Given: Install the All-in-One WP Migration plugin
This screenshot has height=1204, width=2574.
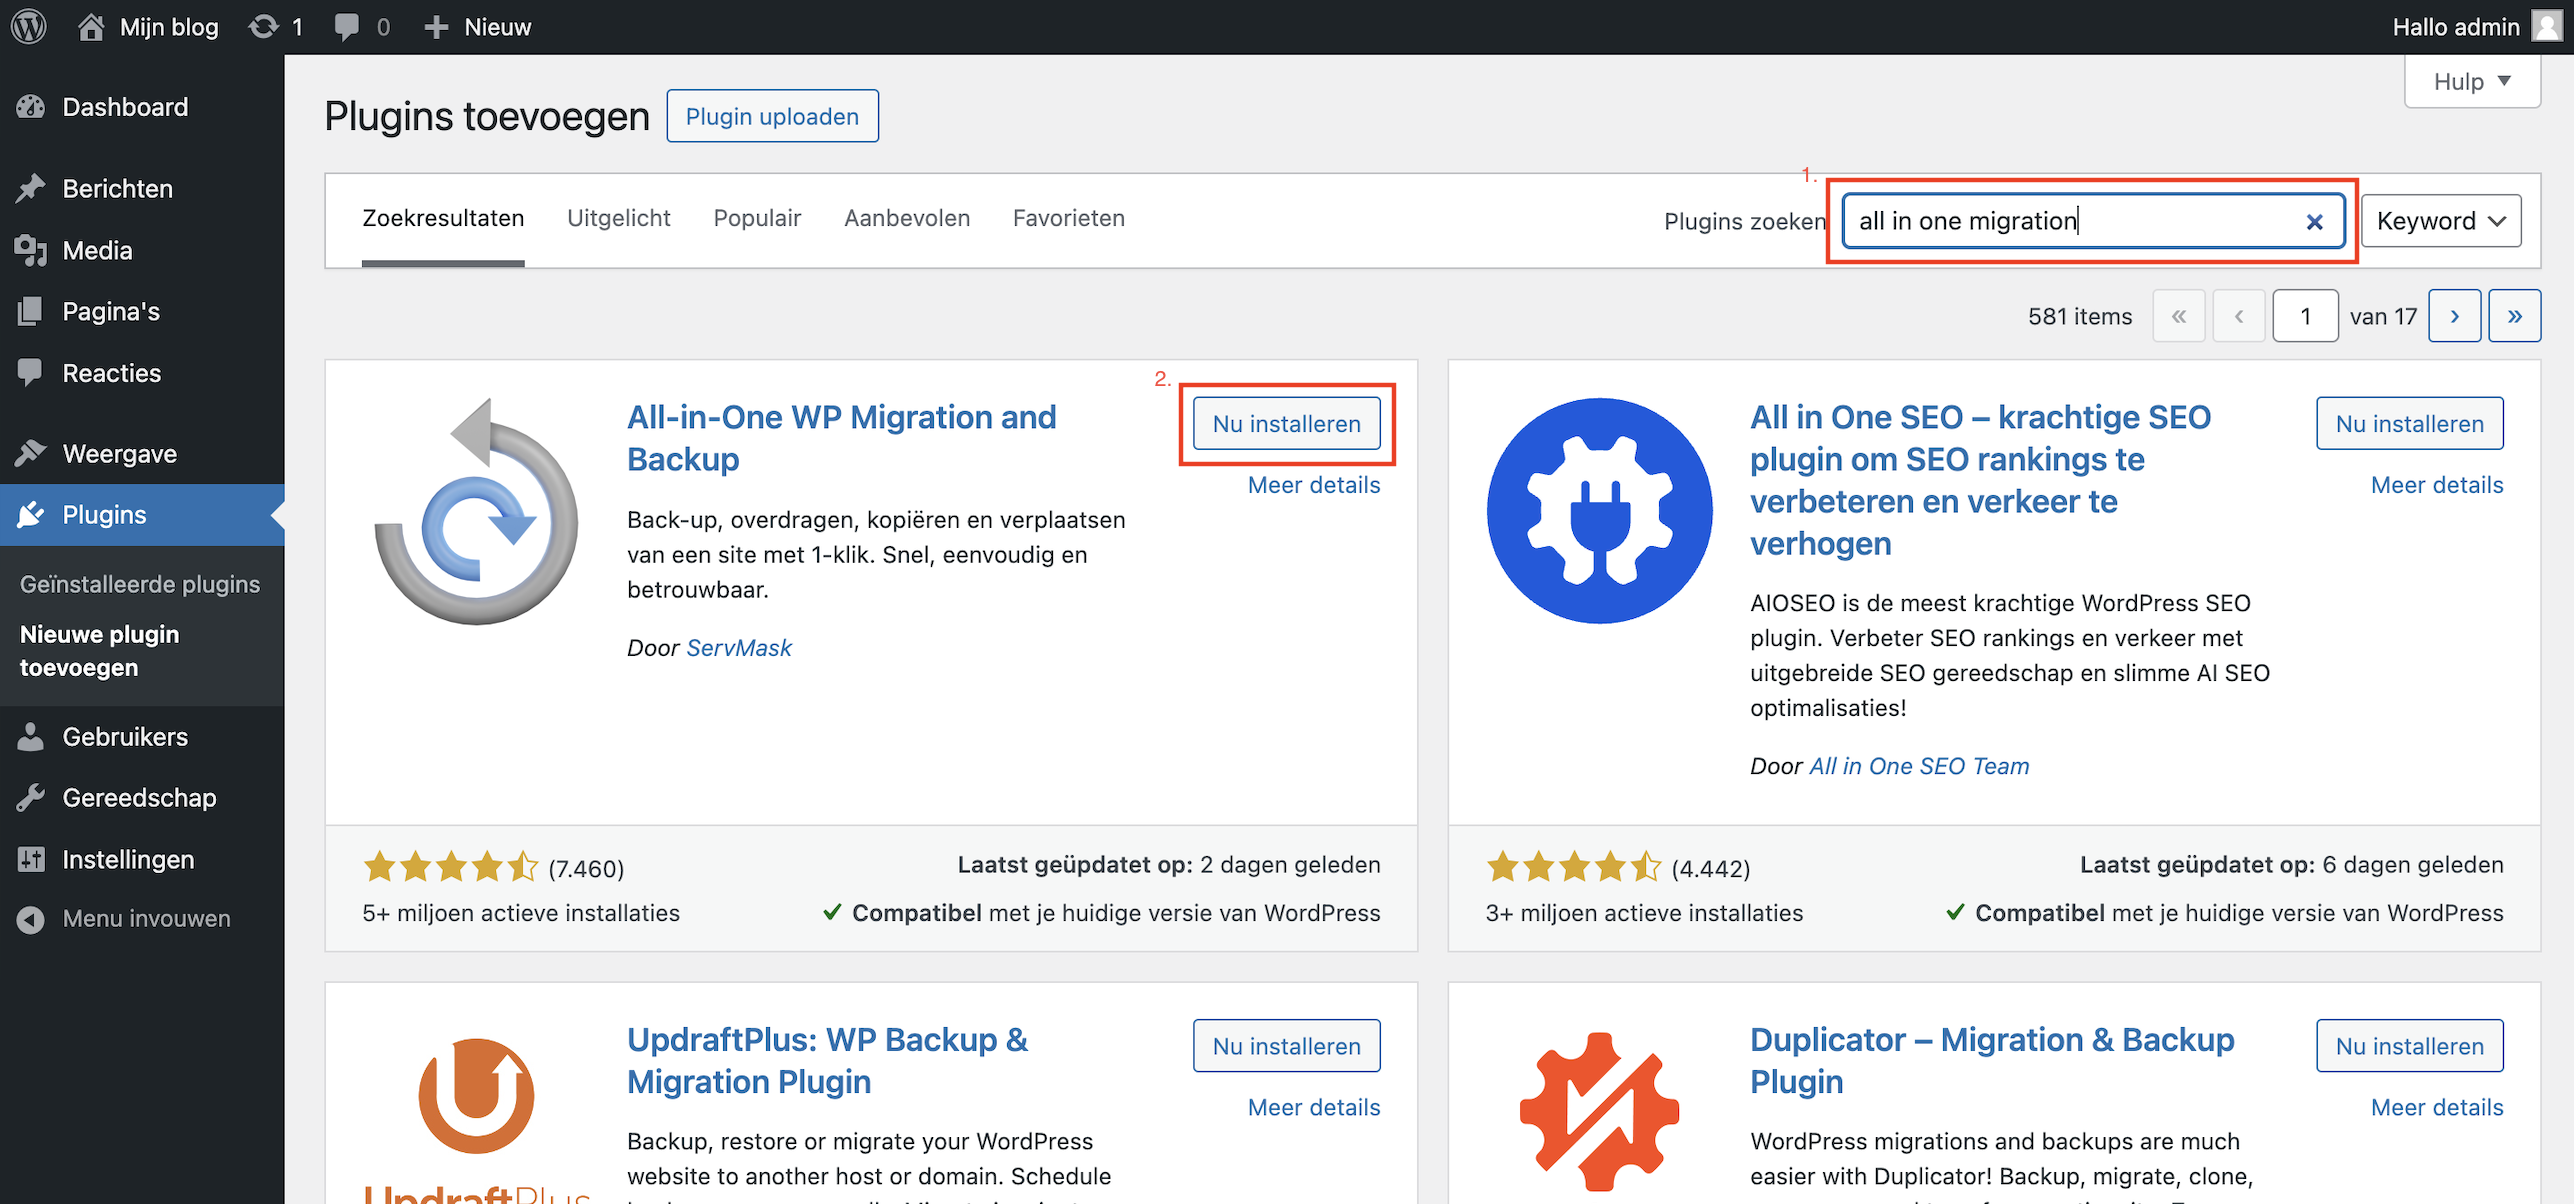Looking at the screenshot, I should pyautogui.click(x=1286, y=423).
